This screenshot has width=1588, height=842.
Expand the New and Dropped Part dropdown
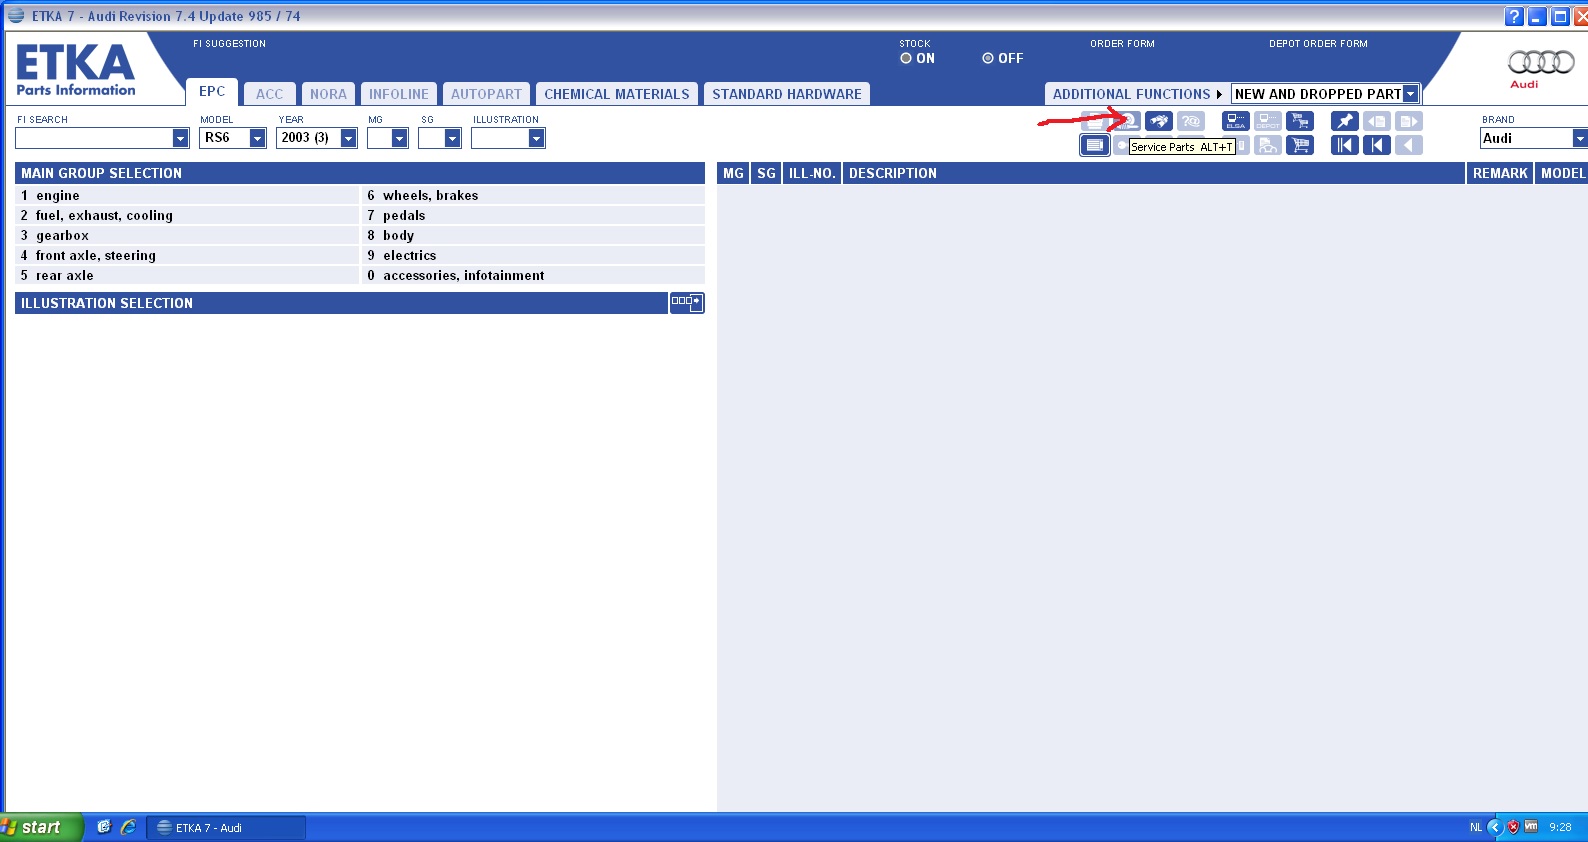point(1410,94)
